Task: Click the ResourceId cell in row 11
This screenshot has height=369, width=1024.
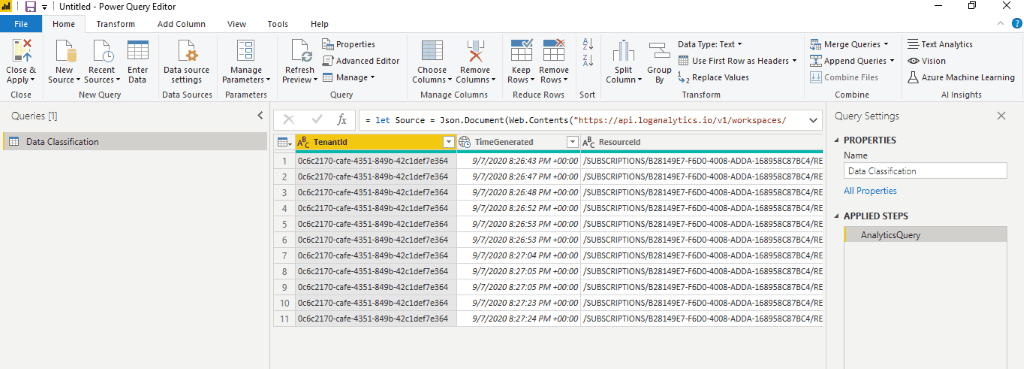Action: click(x=701, y=319)
